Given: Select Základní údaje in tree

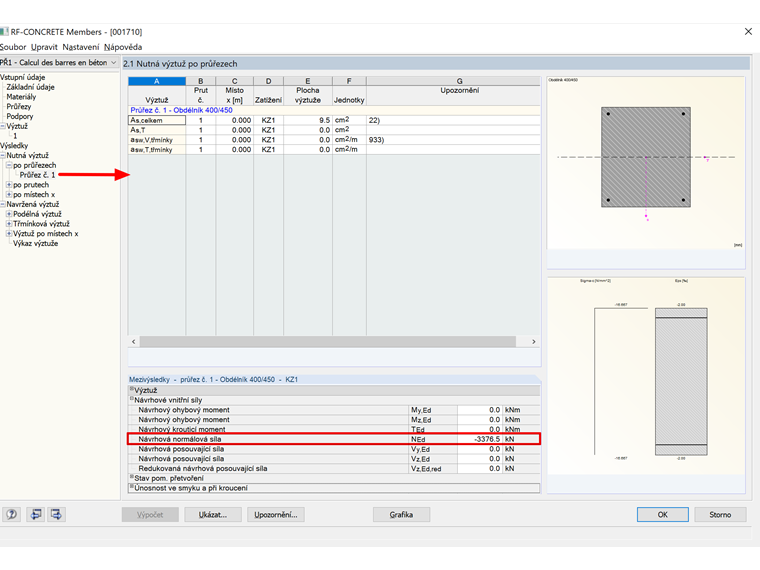Looking at the screenshot, I should (31, 87).
